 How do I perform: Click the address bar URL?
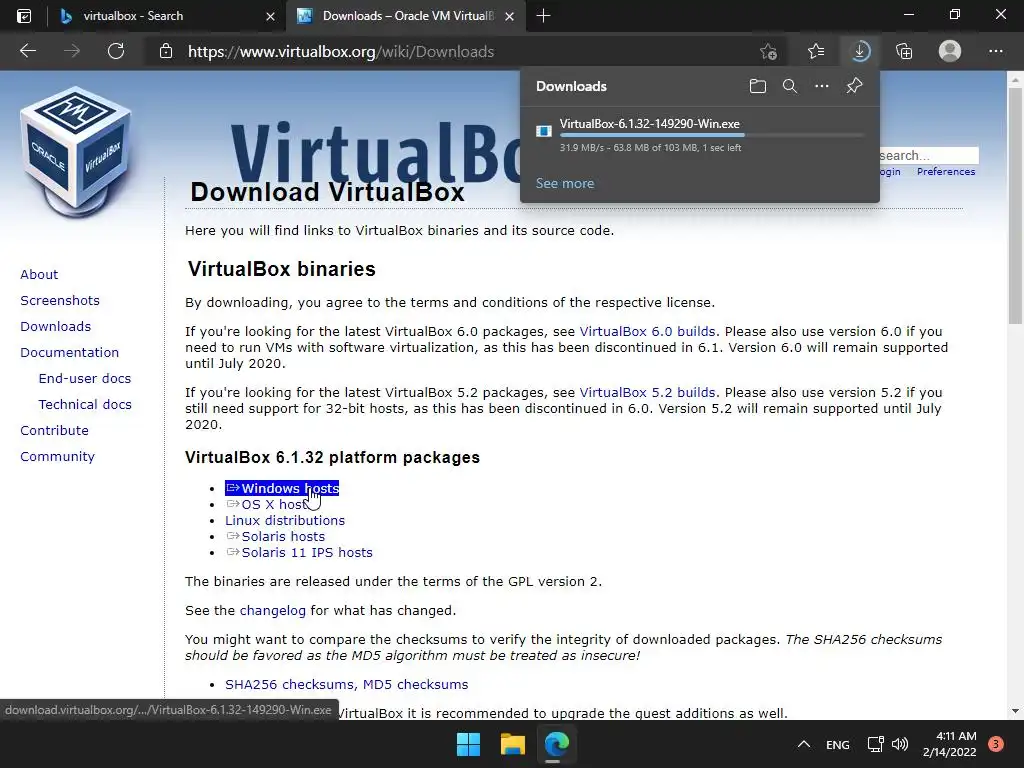pyautogui.click(x=341, y=52)
